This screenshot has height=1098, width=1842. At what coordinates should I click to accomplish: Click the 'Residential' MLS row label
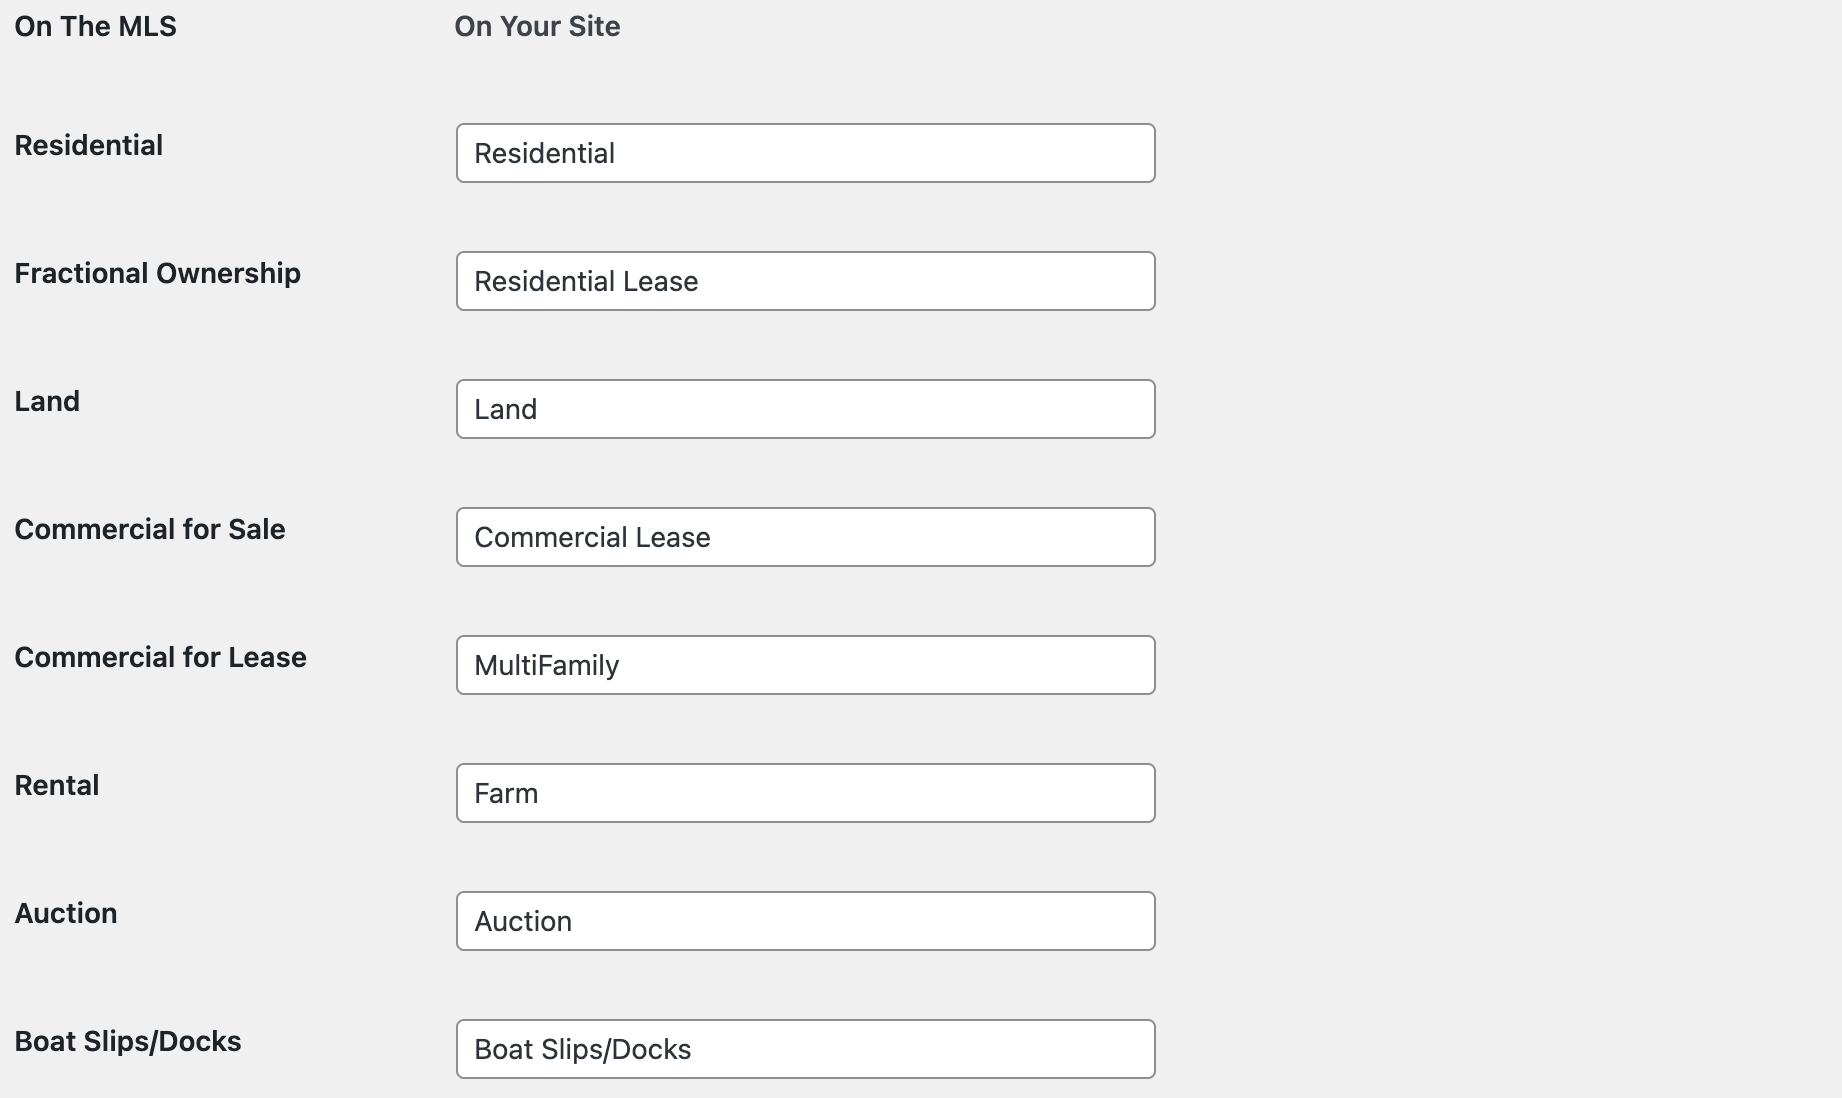coord(88,145)
